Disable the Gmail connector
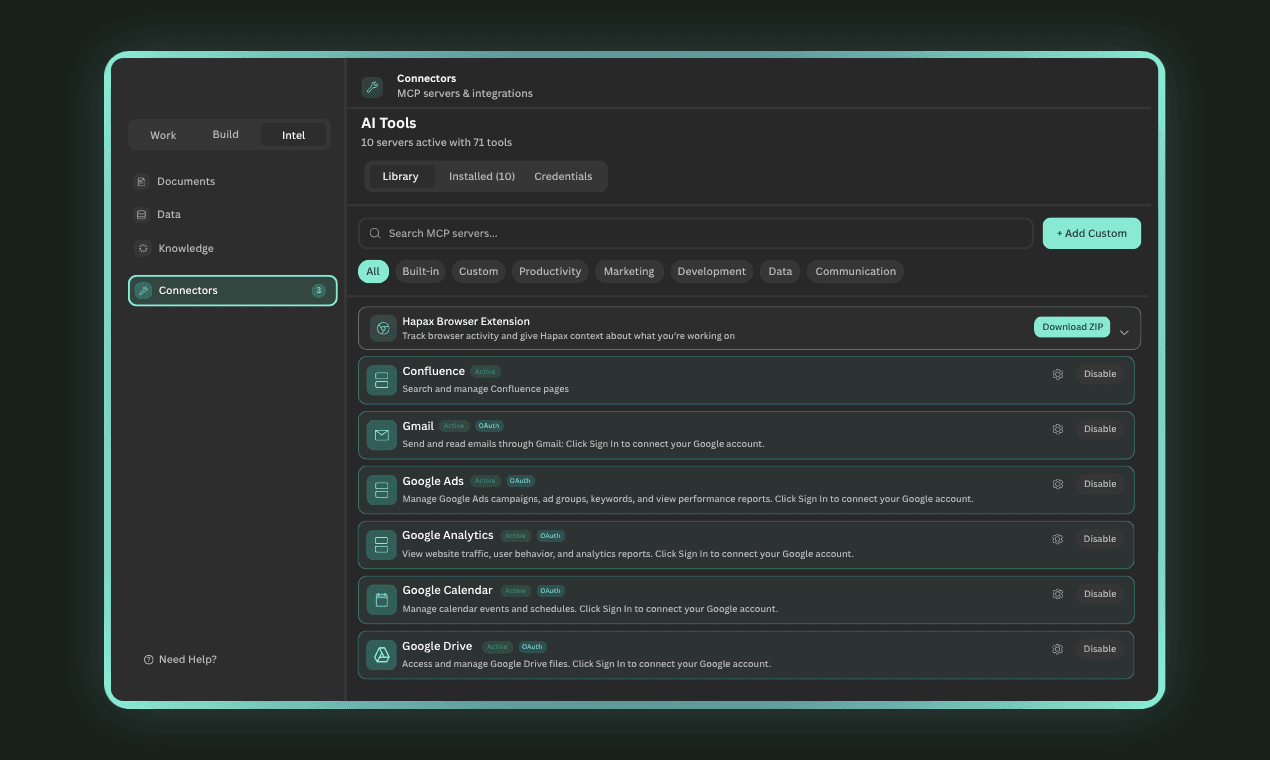 1099,428
